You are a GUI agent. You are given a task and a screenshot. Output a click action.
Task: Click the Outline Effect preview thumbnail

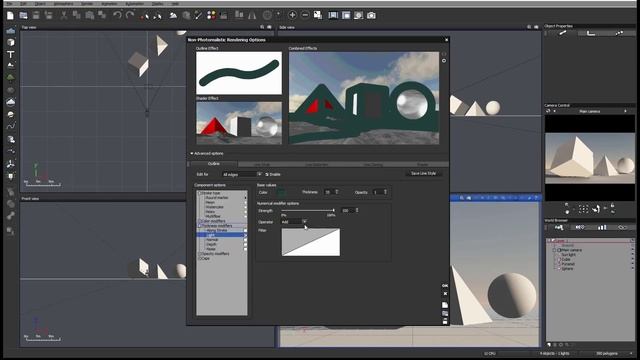[239, 73]
